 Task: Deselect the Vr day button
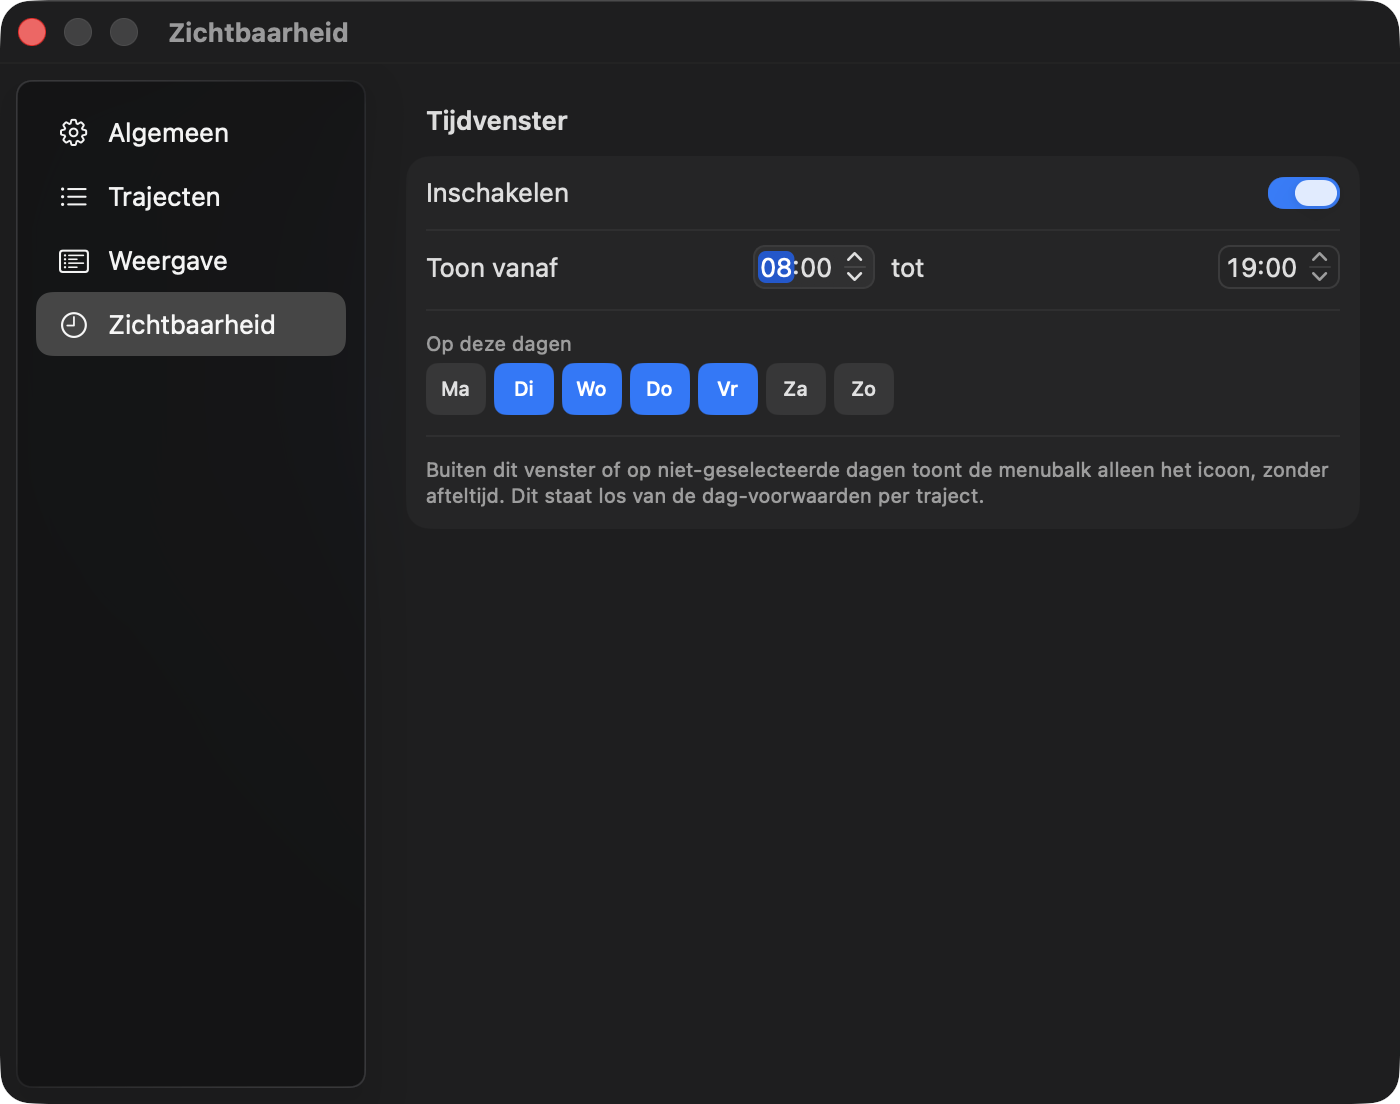(728, 389)
